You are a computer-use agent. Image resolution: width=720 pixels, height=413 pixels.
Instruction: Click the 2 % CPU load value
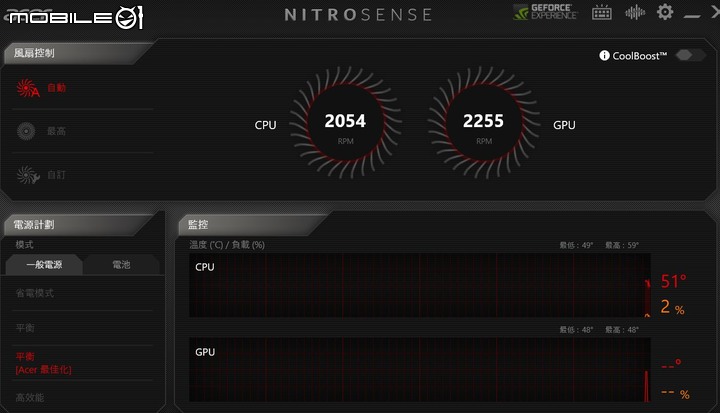pos(673,307)
